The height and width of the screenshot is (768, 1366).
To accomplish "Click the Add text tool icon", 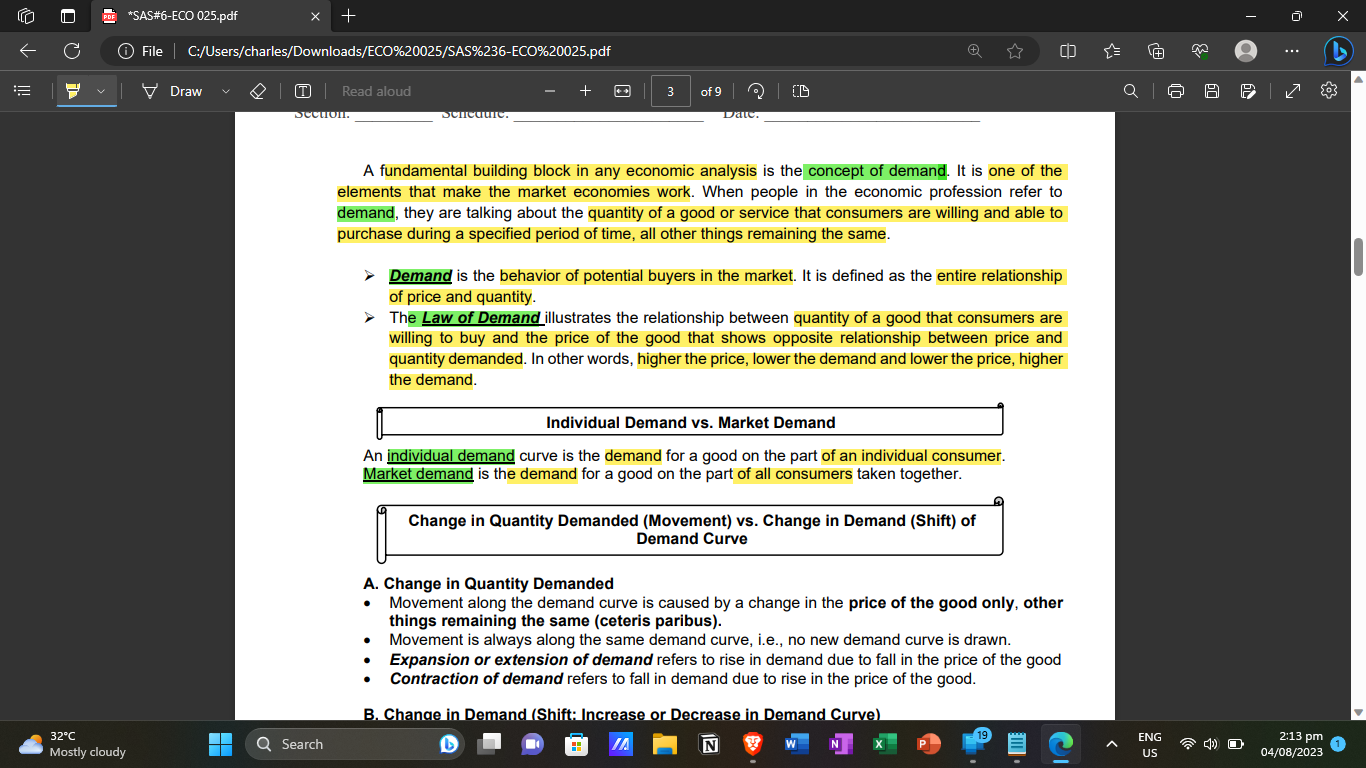I will coord(303,91).
